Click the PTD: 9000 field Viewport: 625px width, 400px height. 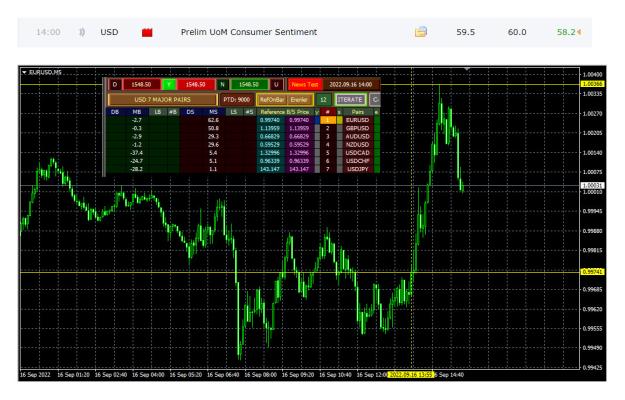(x=237, y=100)
